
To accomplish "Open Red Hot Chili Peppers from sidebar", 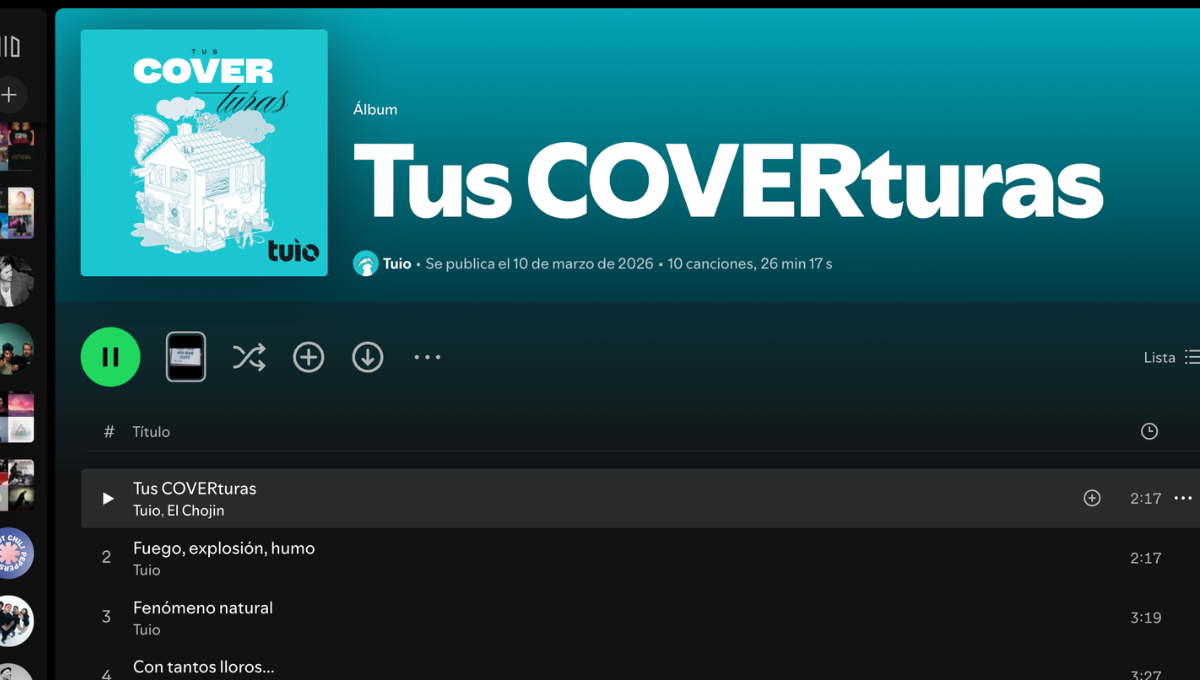I will coord(14,553).
